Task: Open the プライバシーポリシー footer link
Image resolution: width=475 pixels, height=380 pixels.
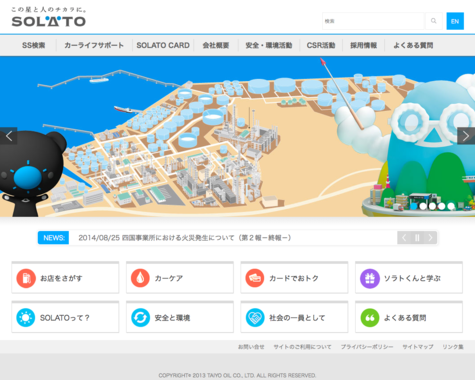Action: pyautogui.click(x=367, y=347)
